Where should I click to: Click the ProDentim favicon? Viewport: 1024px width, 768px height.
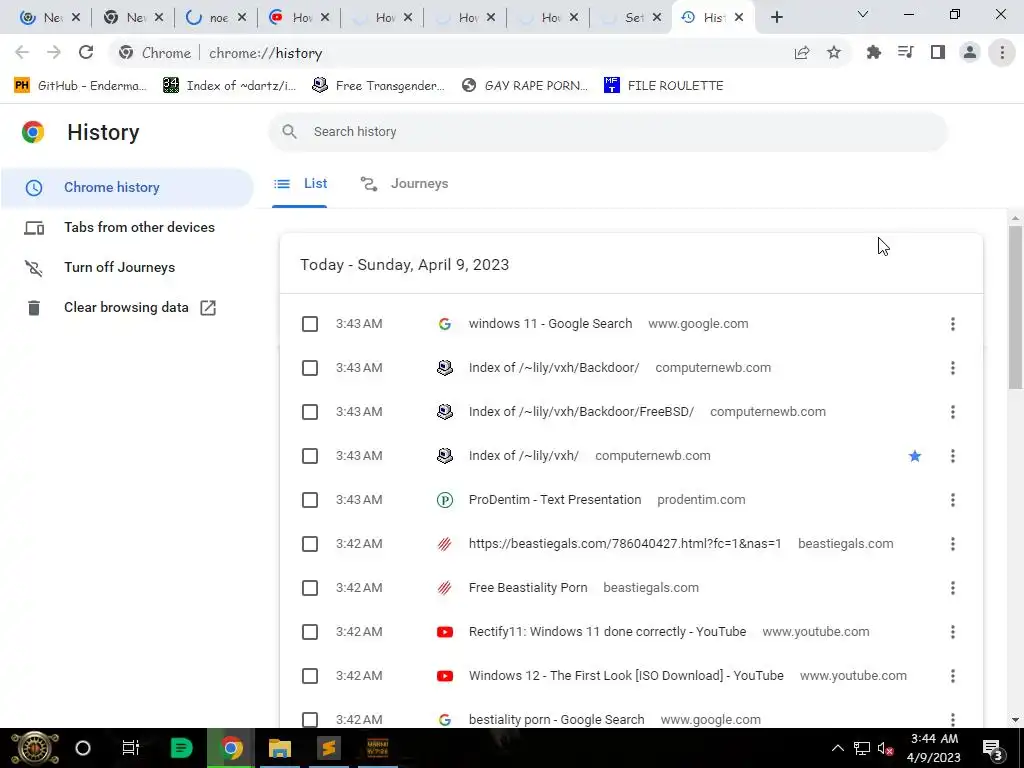445,500
